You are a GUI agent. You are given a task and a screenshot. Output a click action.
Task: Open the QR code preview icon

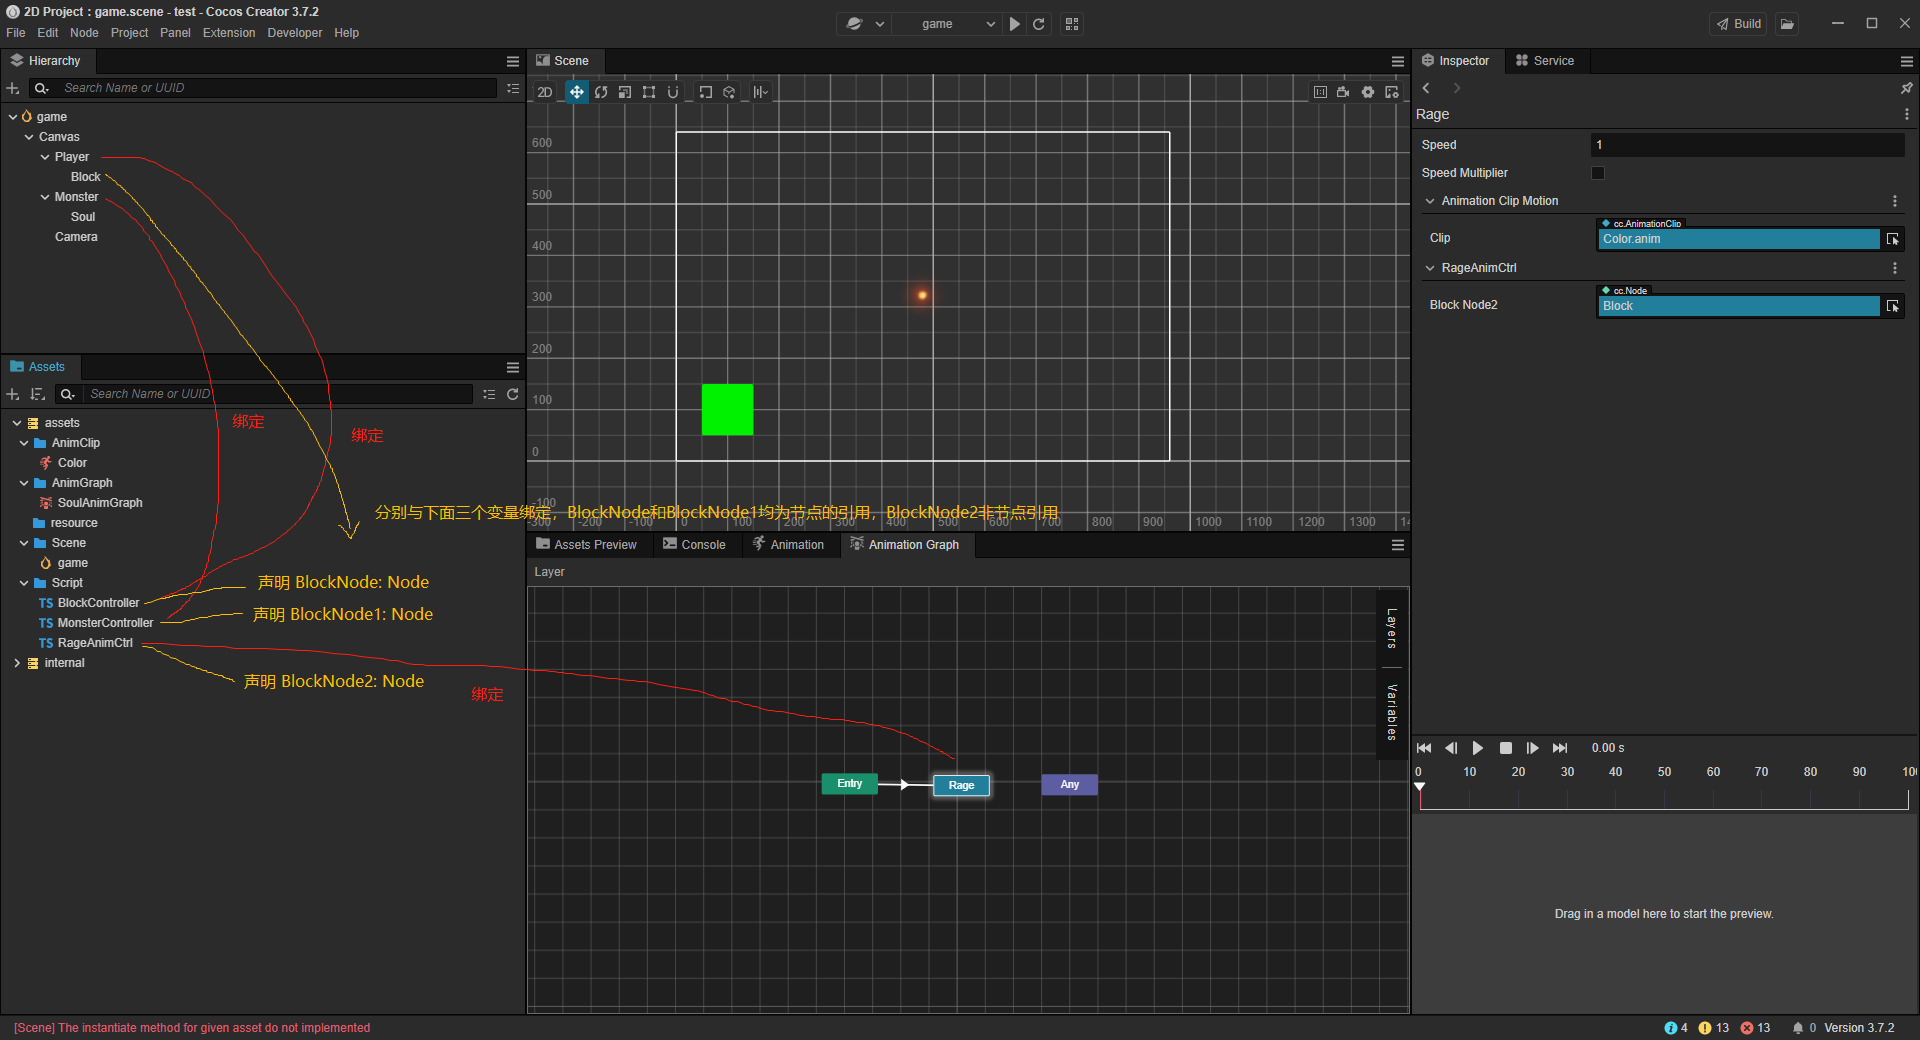click(x=1072, y=24)
